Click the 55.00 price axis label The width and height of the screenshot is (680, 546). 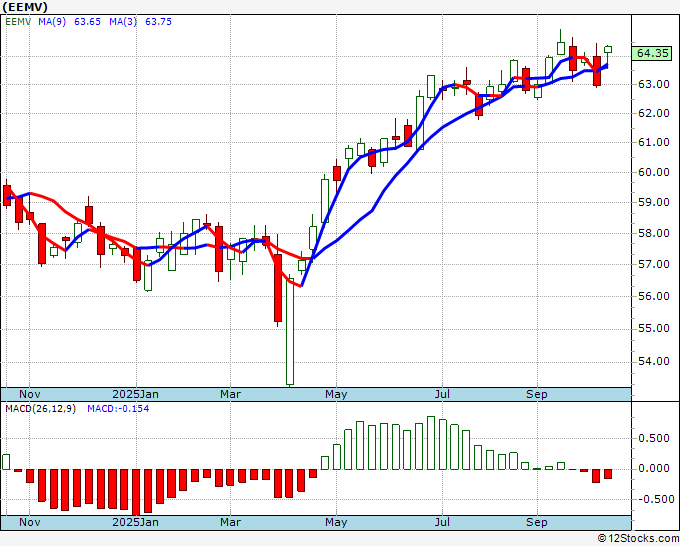tap(654, 329)
